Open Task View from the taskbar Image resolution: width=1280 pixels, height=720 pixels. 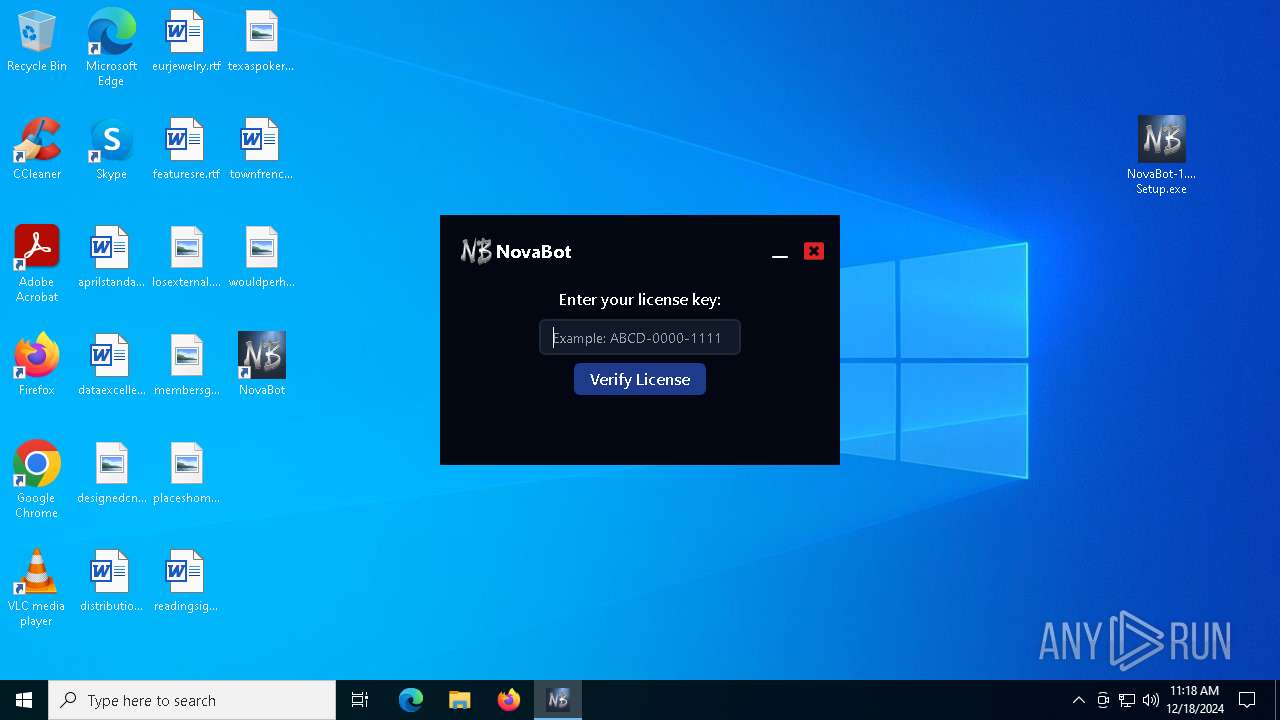[x=360, y=700]
